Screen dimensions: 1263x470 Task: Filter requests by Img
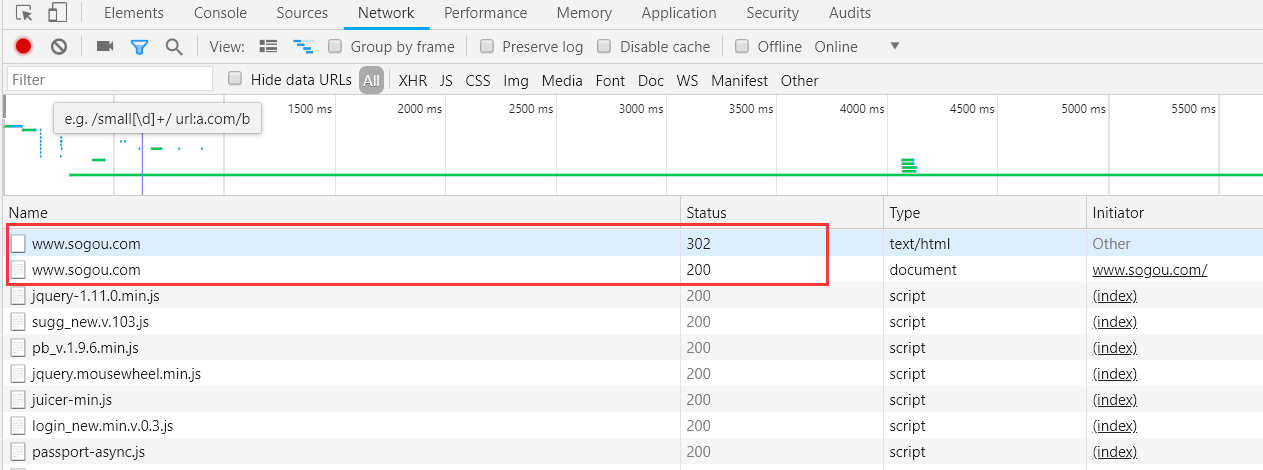pyautogui.click(x=516, y=80)
